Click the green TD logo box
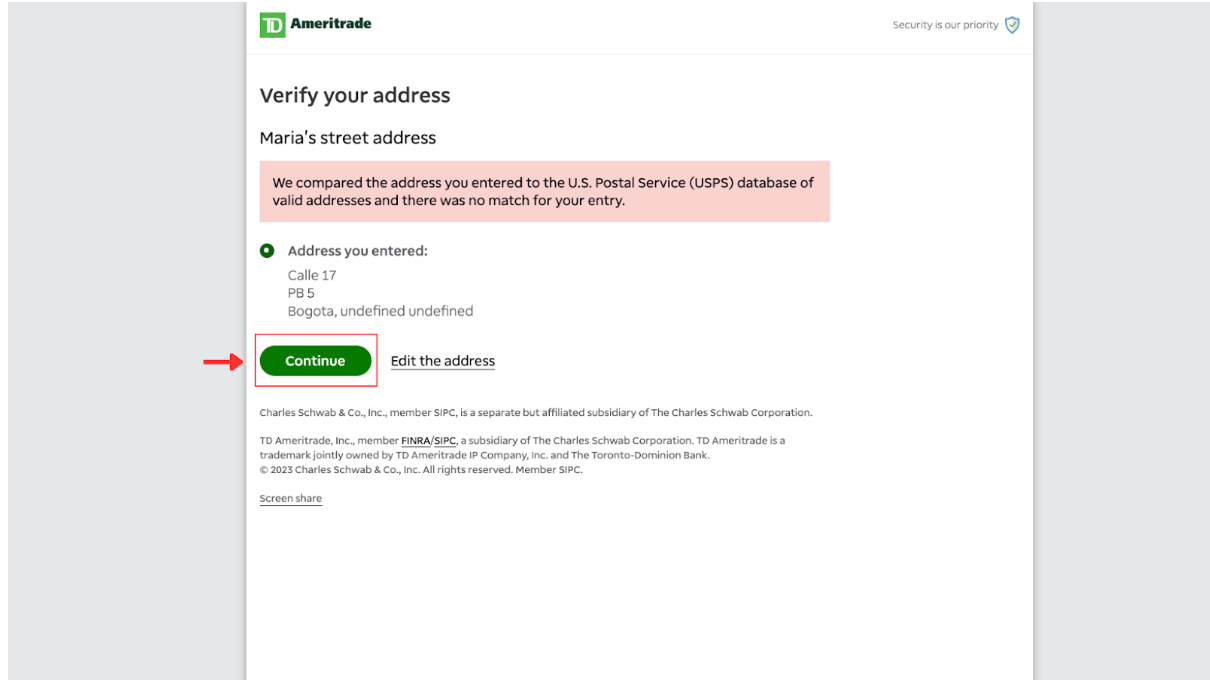Screen dimensions: 1210x680 [x=272, y=25]
